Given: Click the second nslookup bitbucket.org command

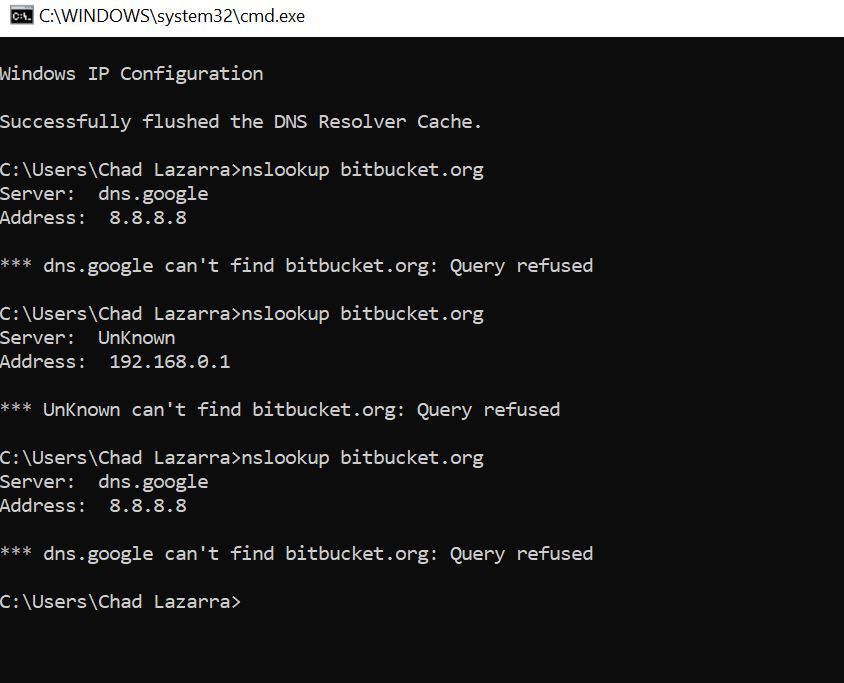Looking at the screenshot, I should 362,314.
